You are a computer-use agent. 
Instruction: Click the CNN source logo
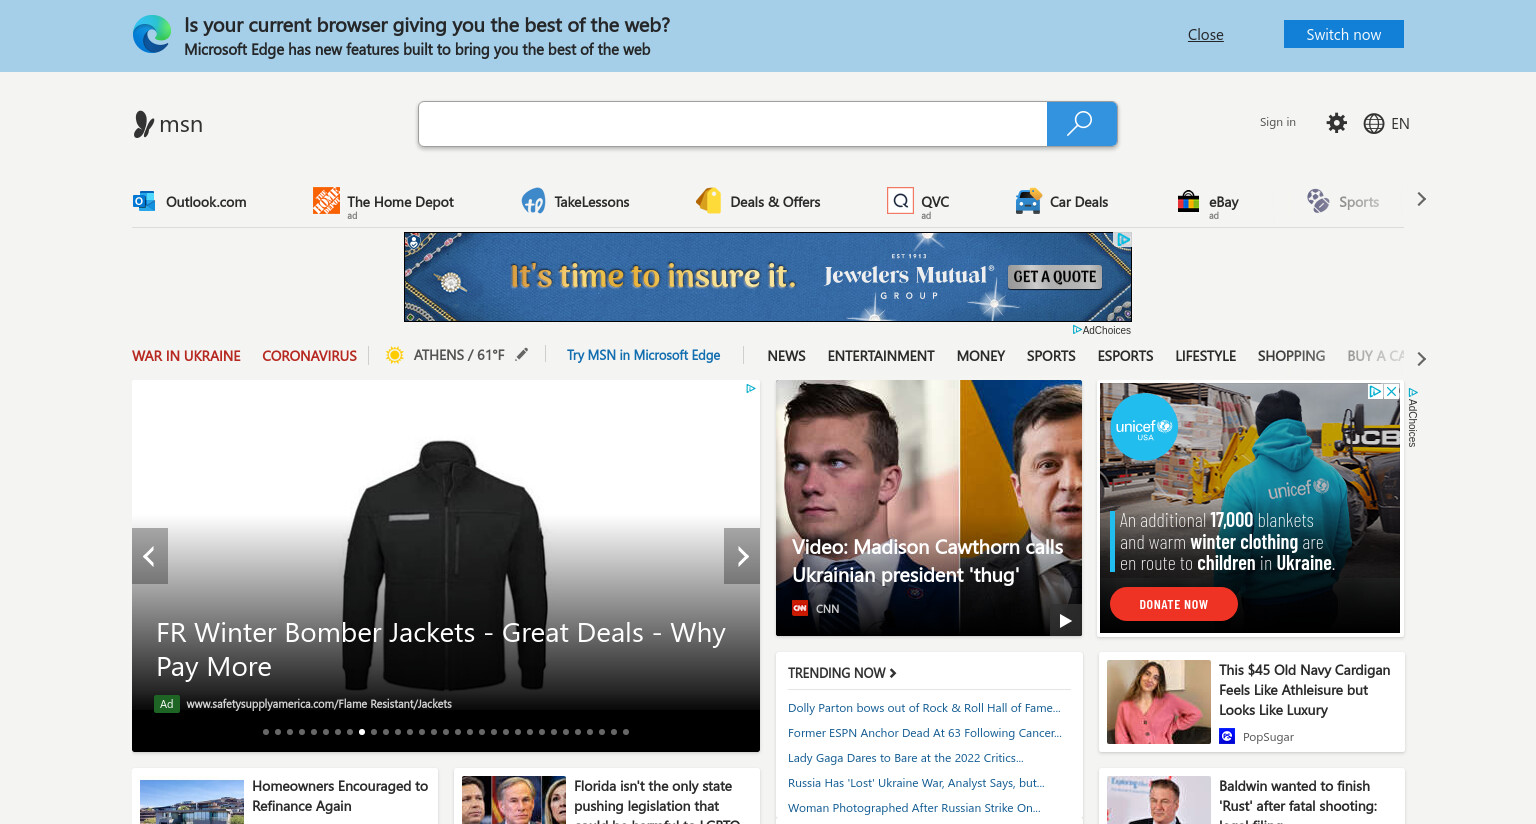(x=800, y=608)
